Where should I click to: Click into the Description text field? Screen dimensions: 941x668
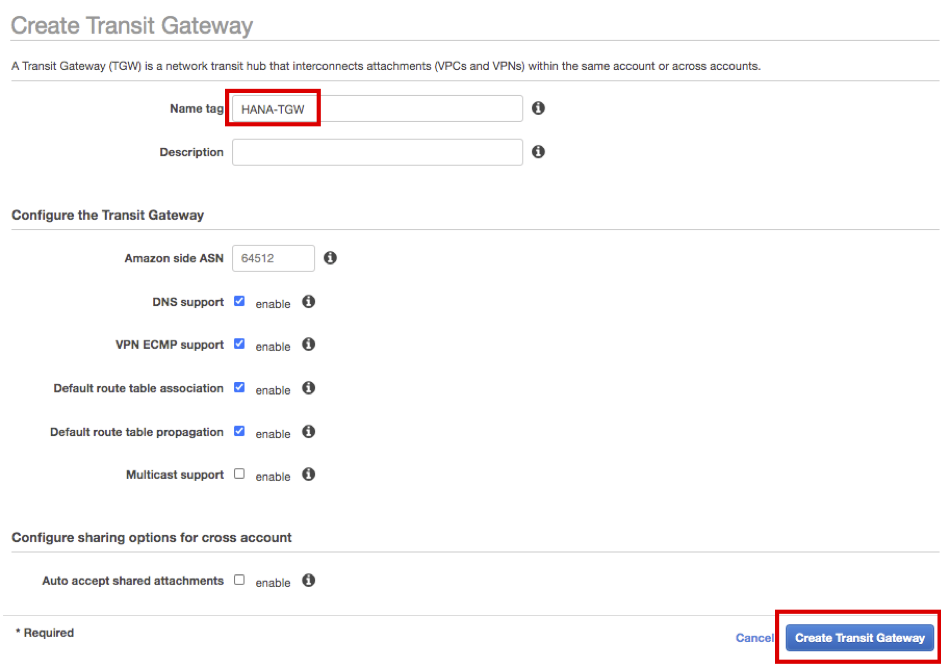coord(377,152)
